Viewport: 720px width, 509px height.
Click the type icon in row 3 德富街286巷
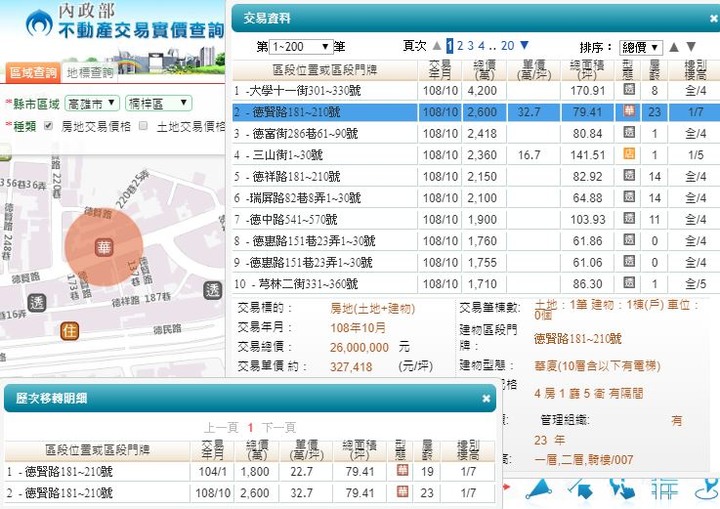[x=629, y=133]
